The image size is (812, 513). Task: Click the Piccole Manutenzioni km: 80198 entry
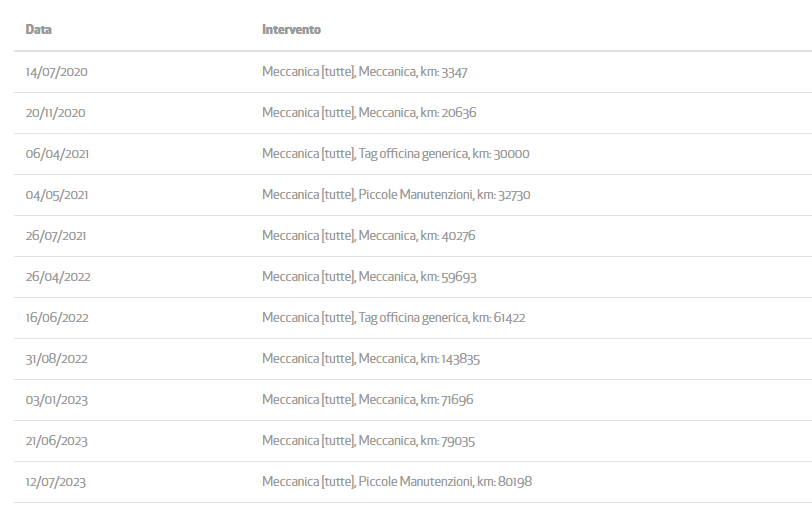(397, 482)
